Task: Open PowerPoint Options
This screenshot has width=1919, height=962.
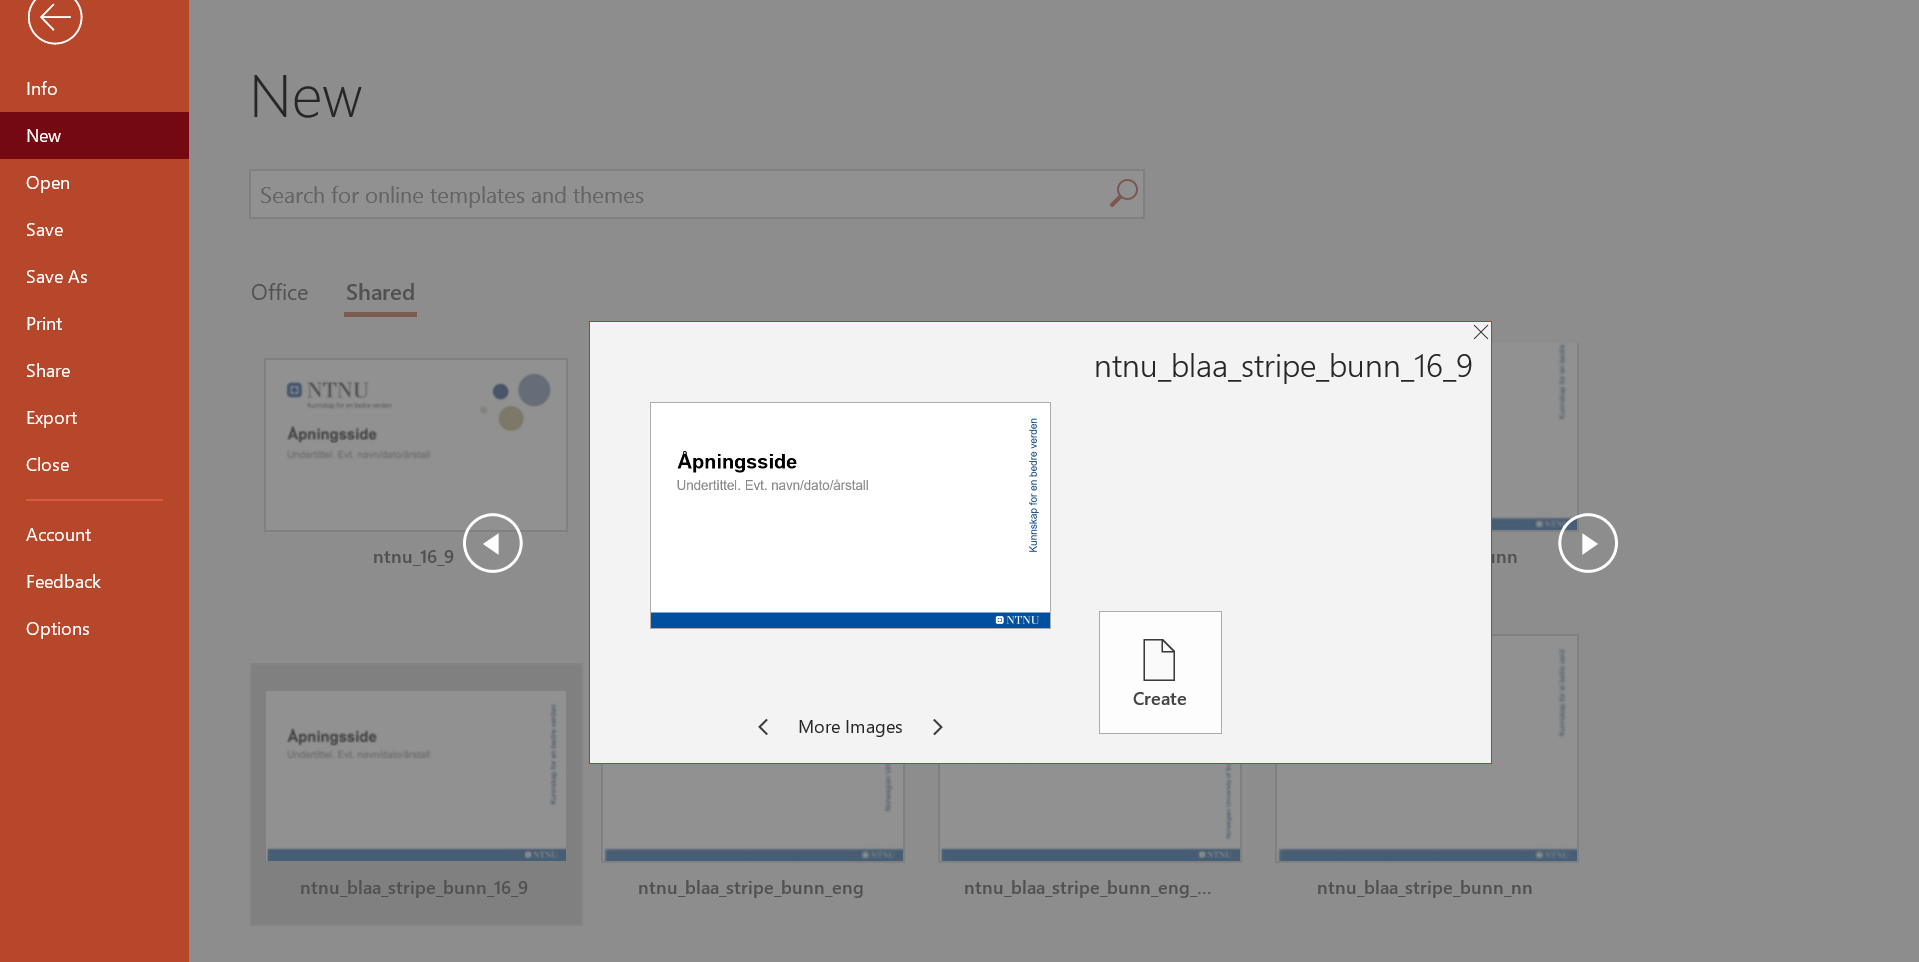Action: tap(94, 629)
